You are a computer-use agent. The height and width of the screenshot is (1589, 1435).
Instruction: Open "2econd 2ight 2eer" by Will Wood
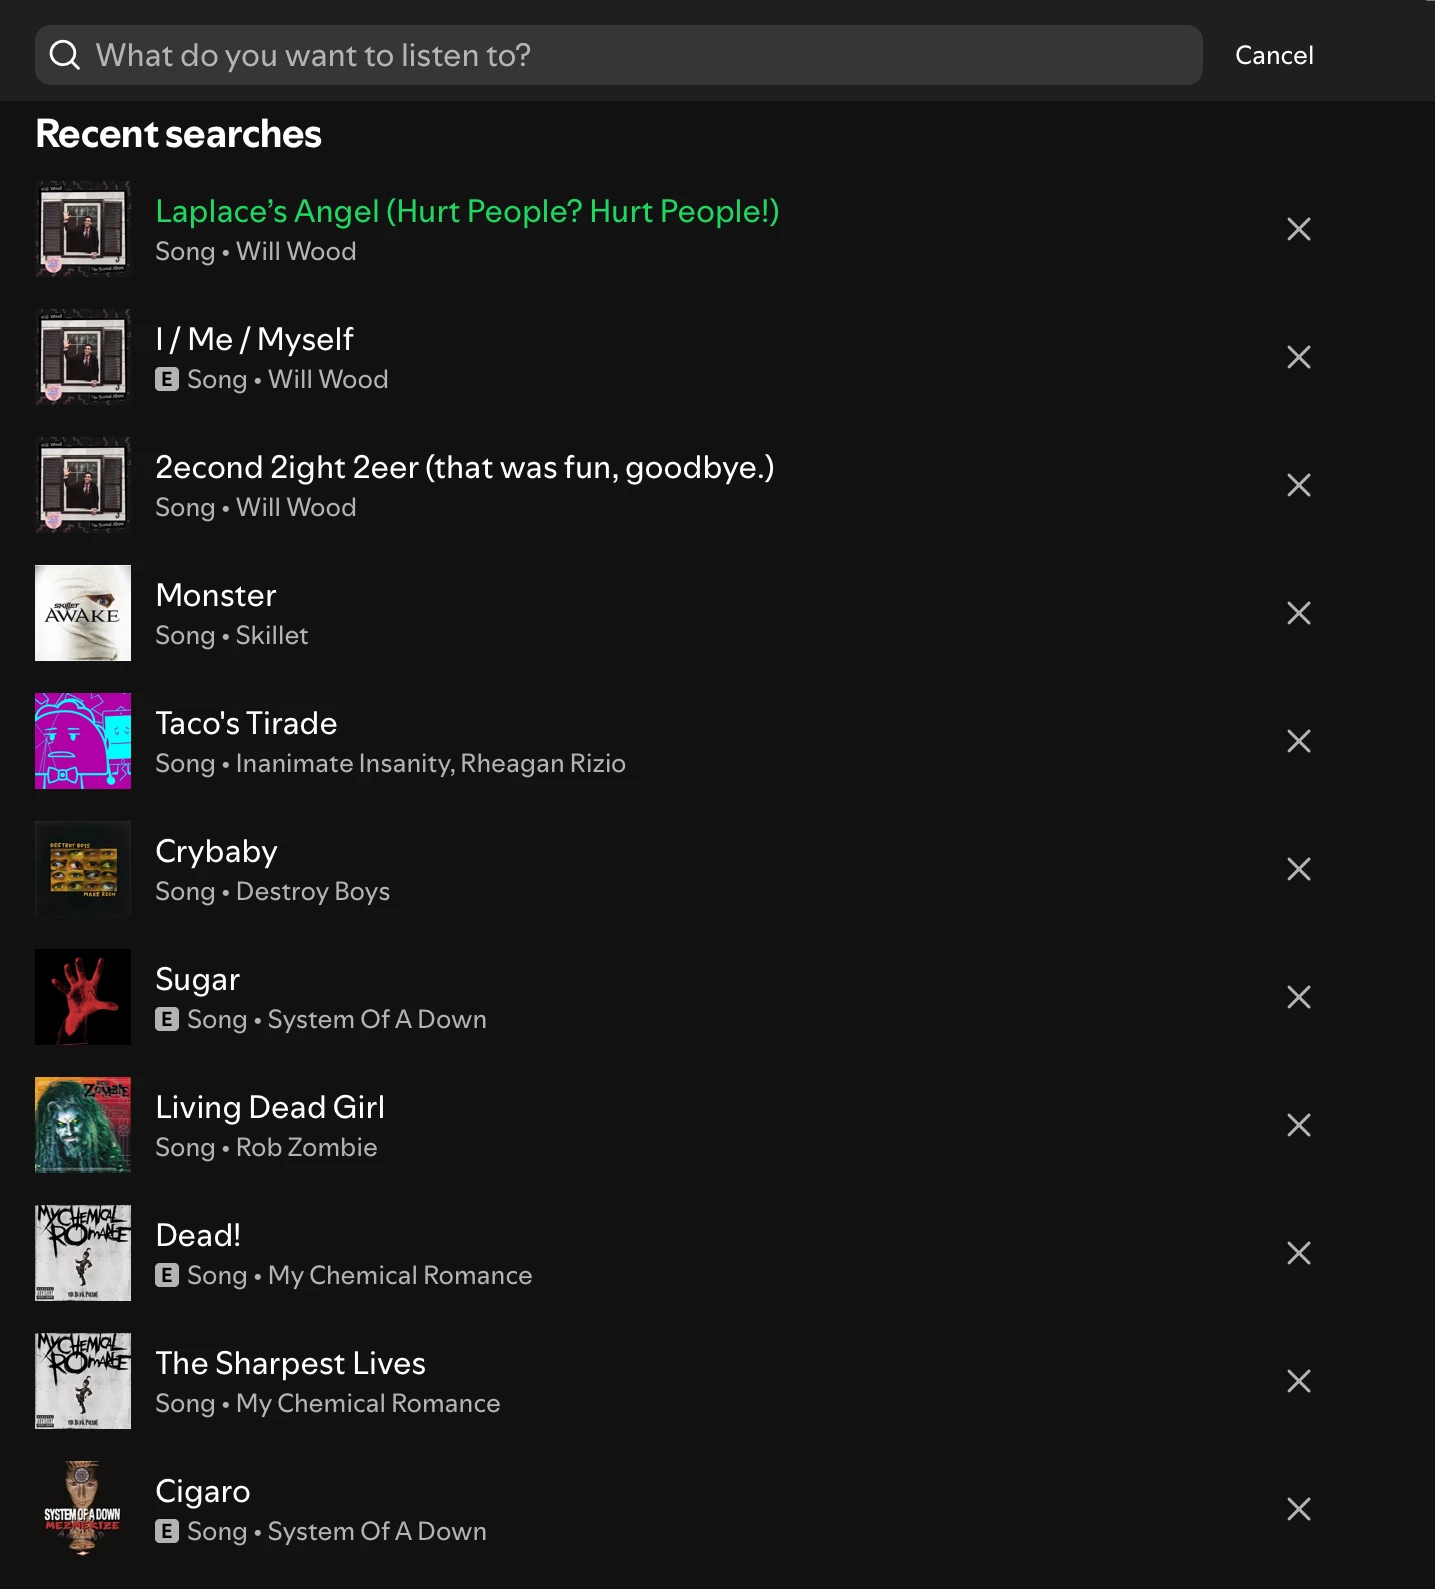pyautogui.click(x=464, y=467)
